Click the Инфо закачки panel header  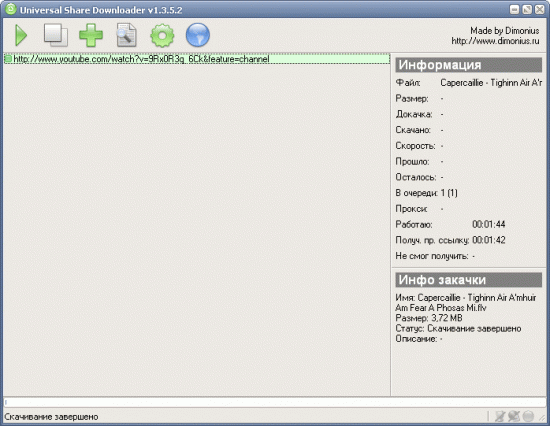(x=469, y=280)
